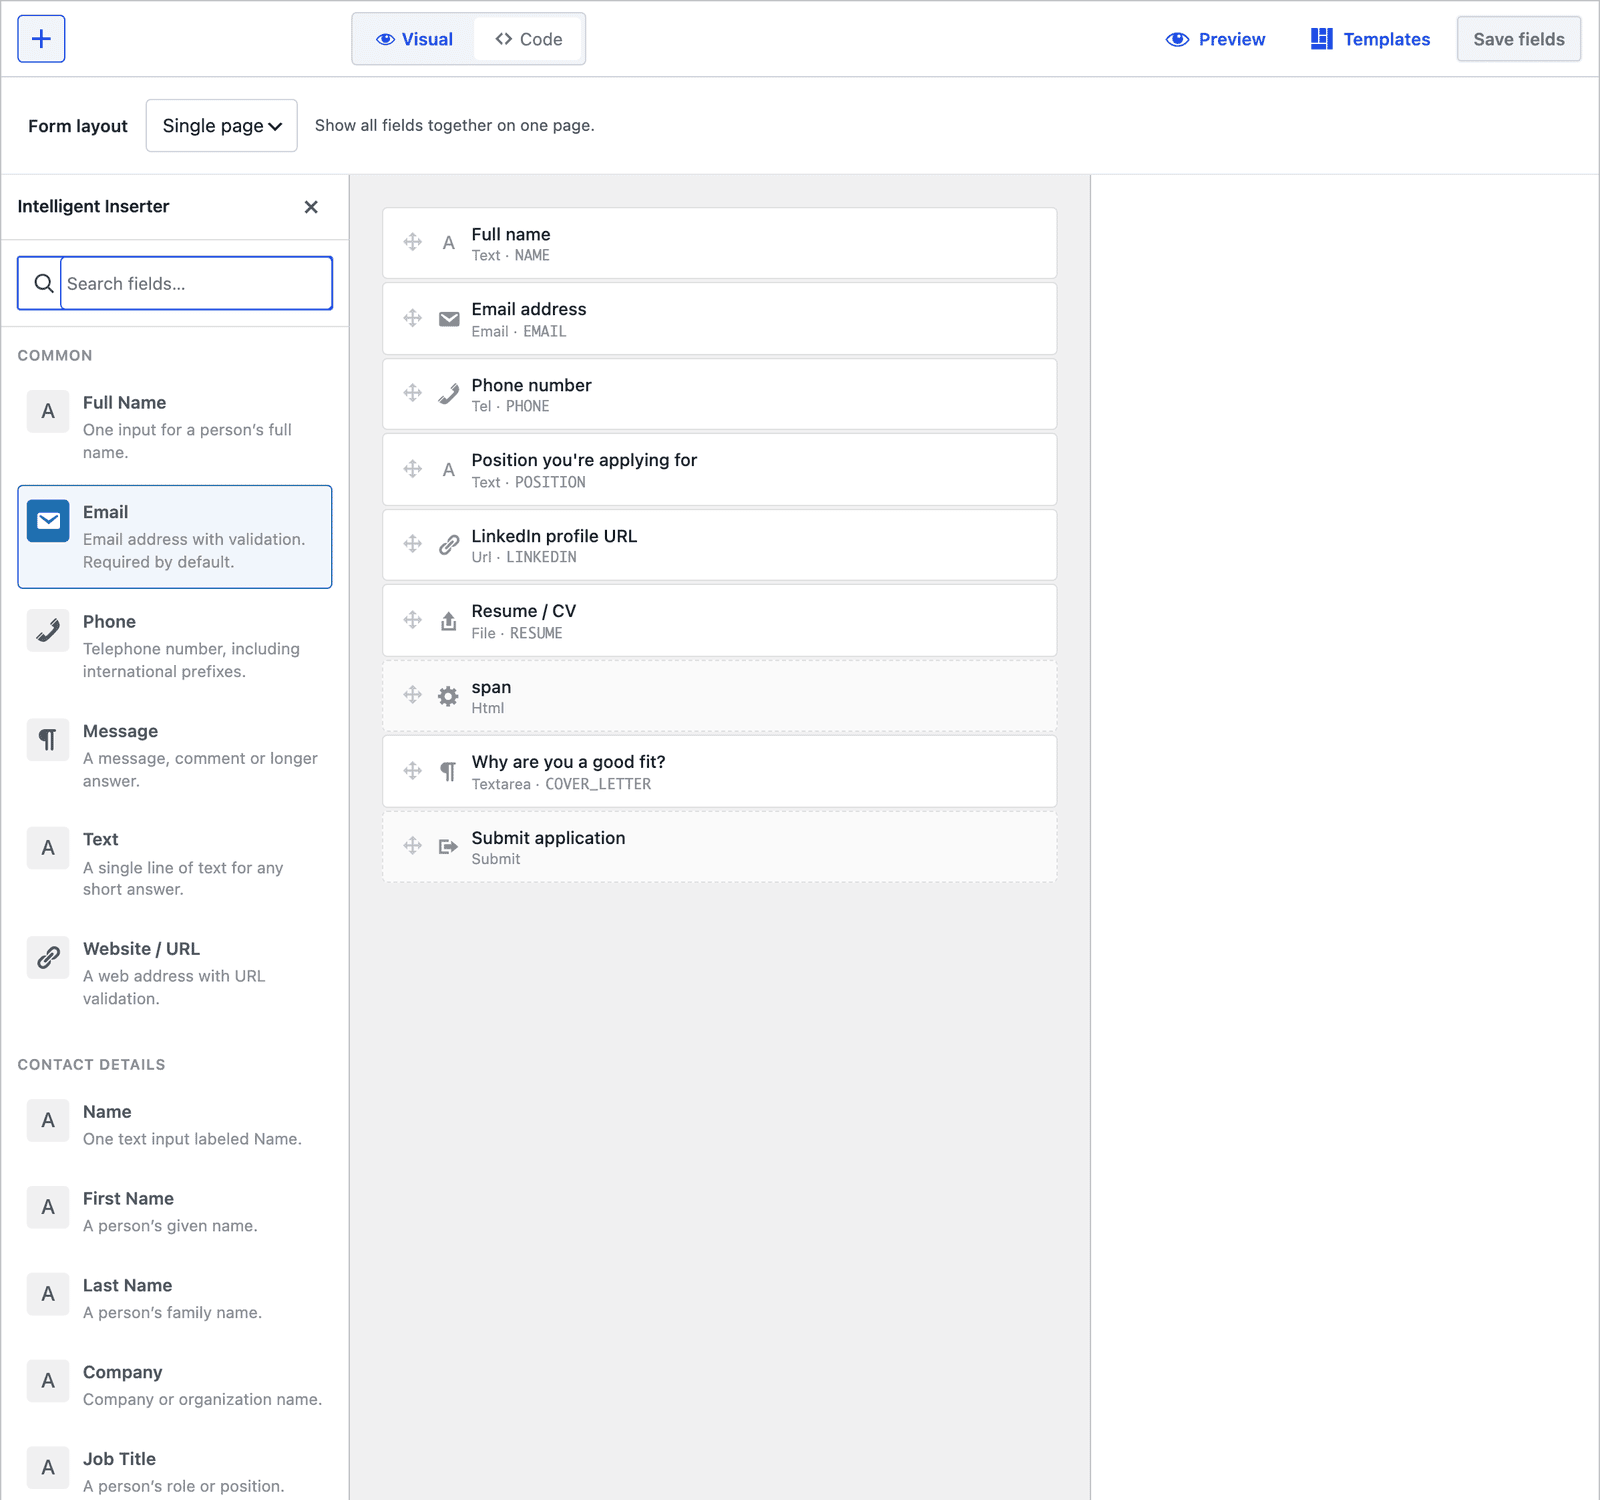Image resolution: width=1600 pixels, height=1500 pixels.
Task: Insert the Phone field from inserter
Action: (x=175, y=646)
